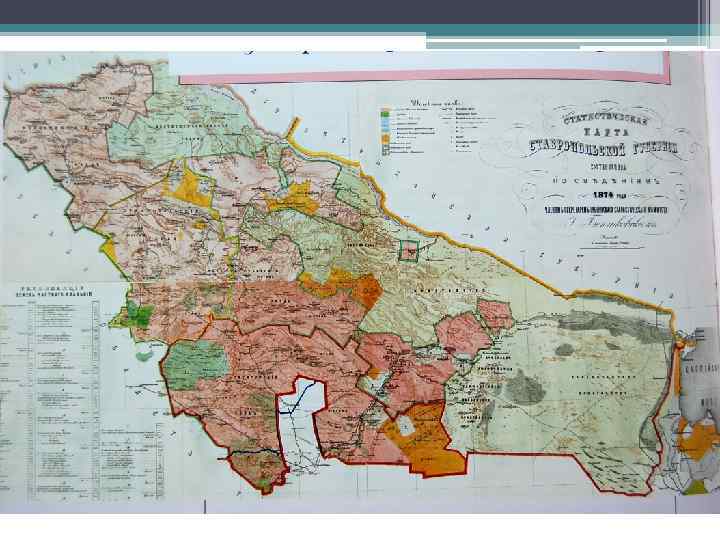
Task: Click the year "1874" in the map title
Action: coord(605,194)
